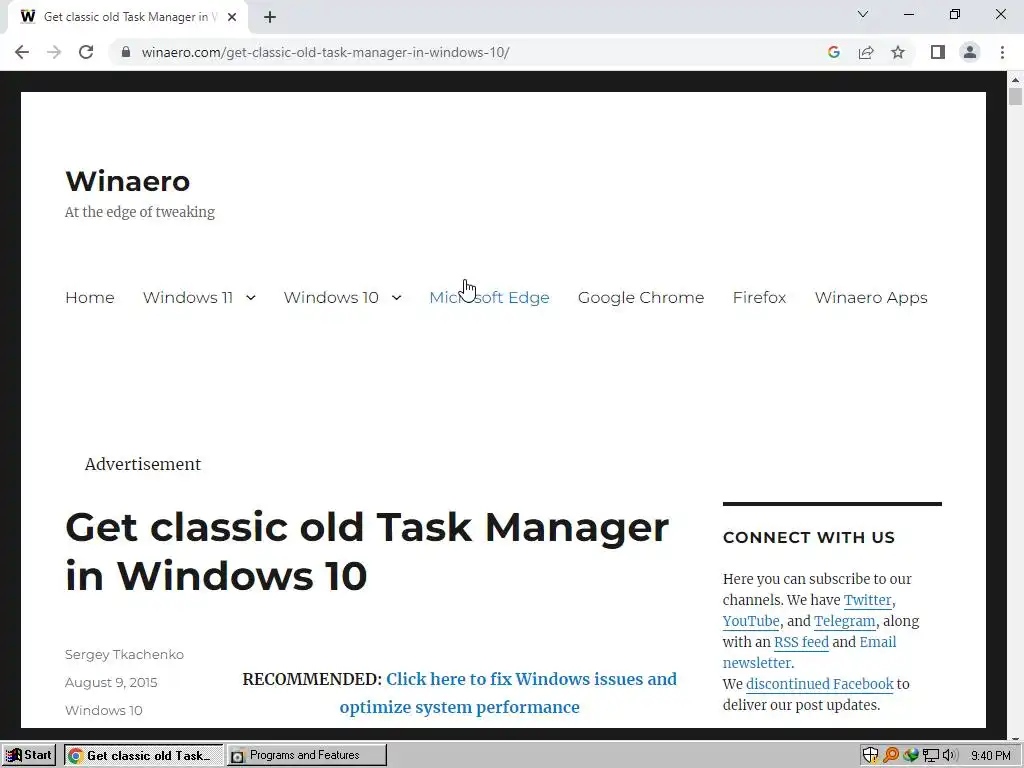View site security lock info
The image size is (1024, 768).
126,52
